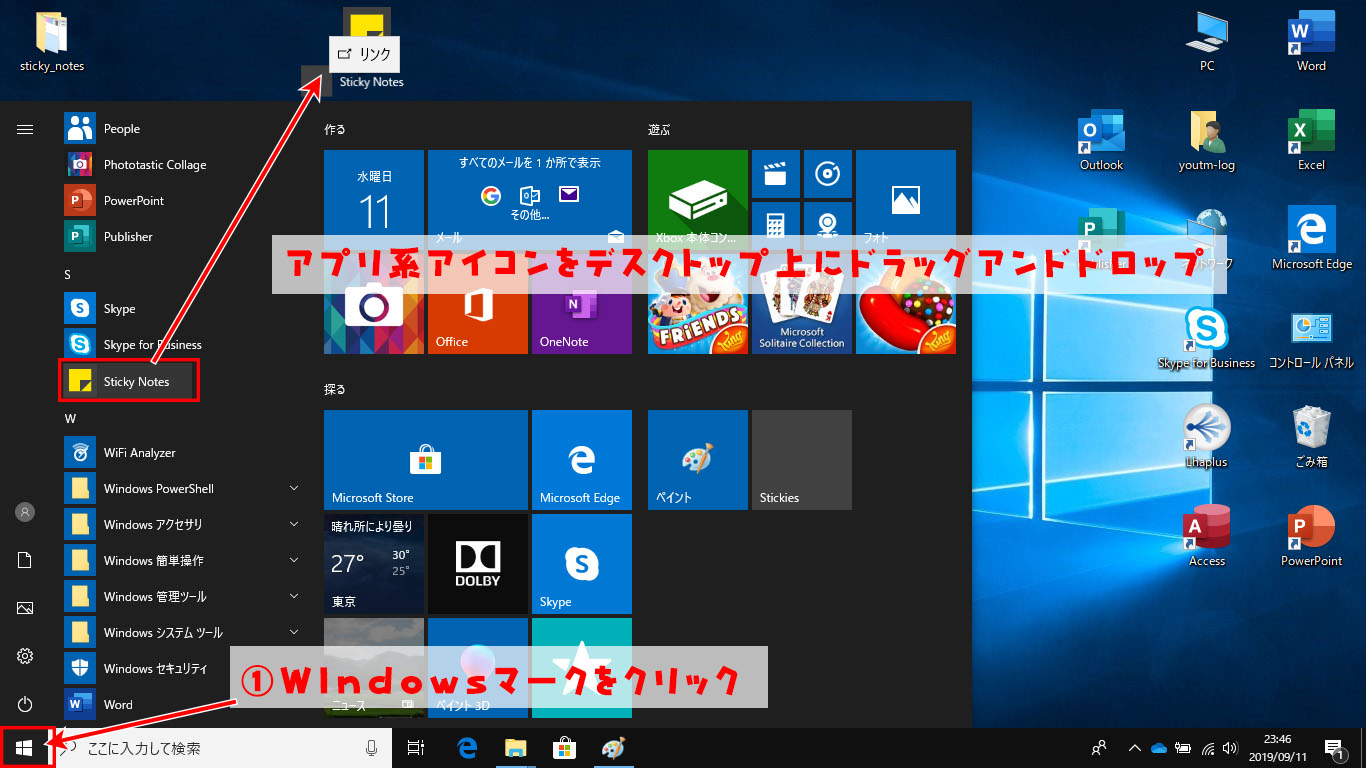Image resolution: width=1366 pixels, height=768 pixels.
Task: Launch Skype from the app list
Action: pyautogui.click(x=183, y=309)
